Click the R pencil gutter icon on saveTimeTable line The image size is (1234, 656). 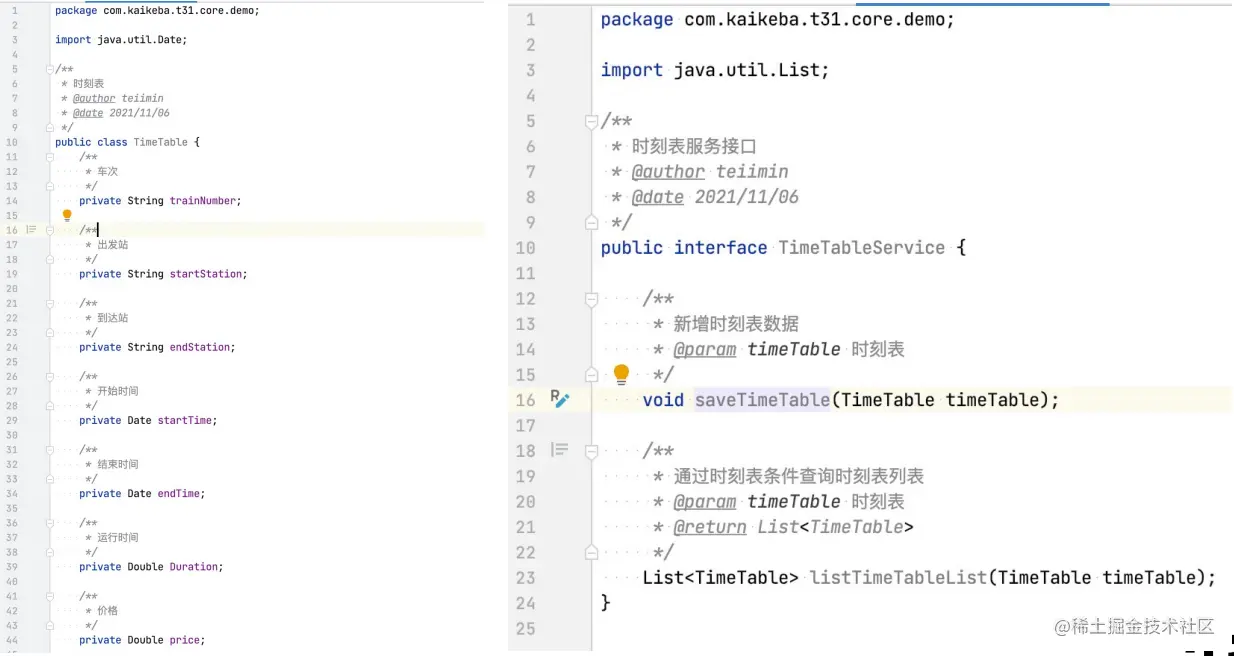(559, 399)
